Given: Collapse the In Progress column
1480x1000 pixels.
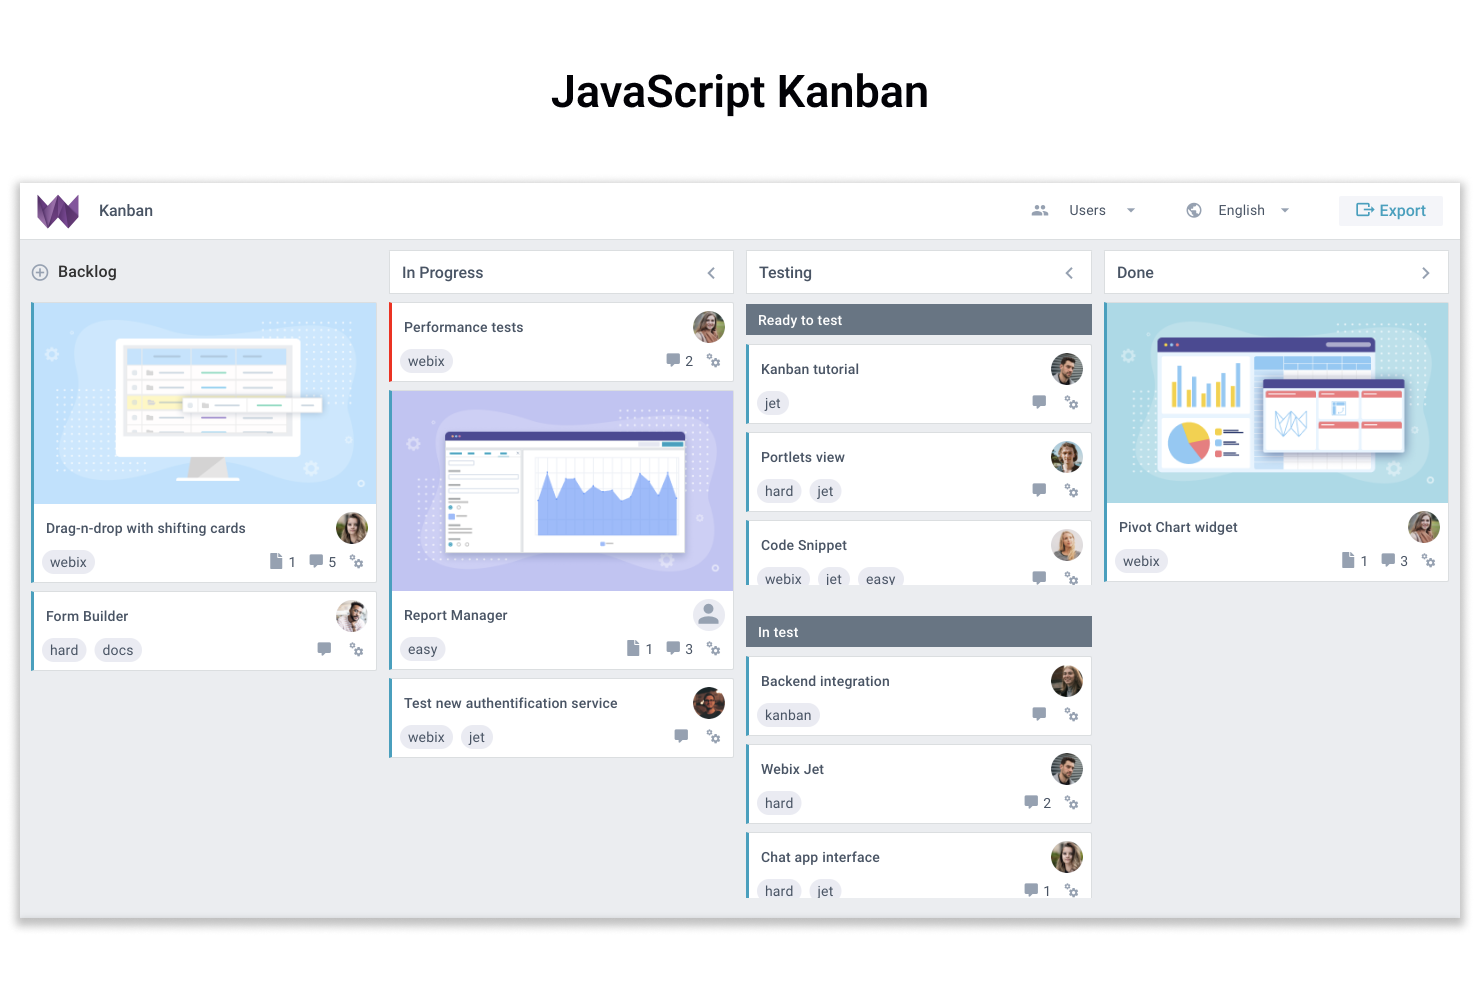Looking at the screenshot, I should (x=712, y=273).
